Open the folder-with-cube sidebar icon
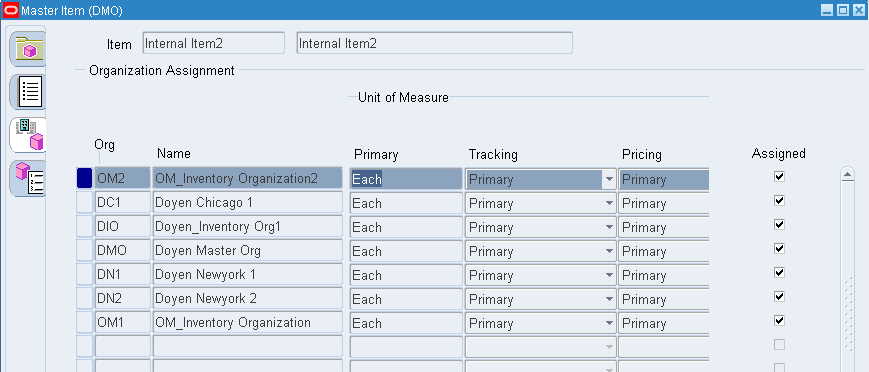The image size is (869, 372). [27, 50]
